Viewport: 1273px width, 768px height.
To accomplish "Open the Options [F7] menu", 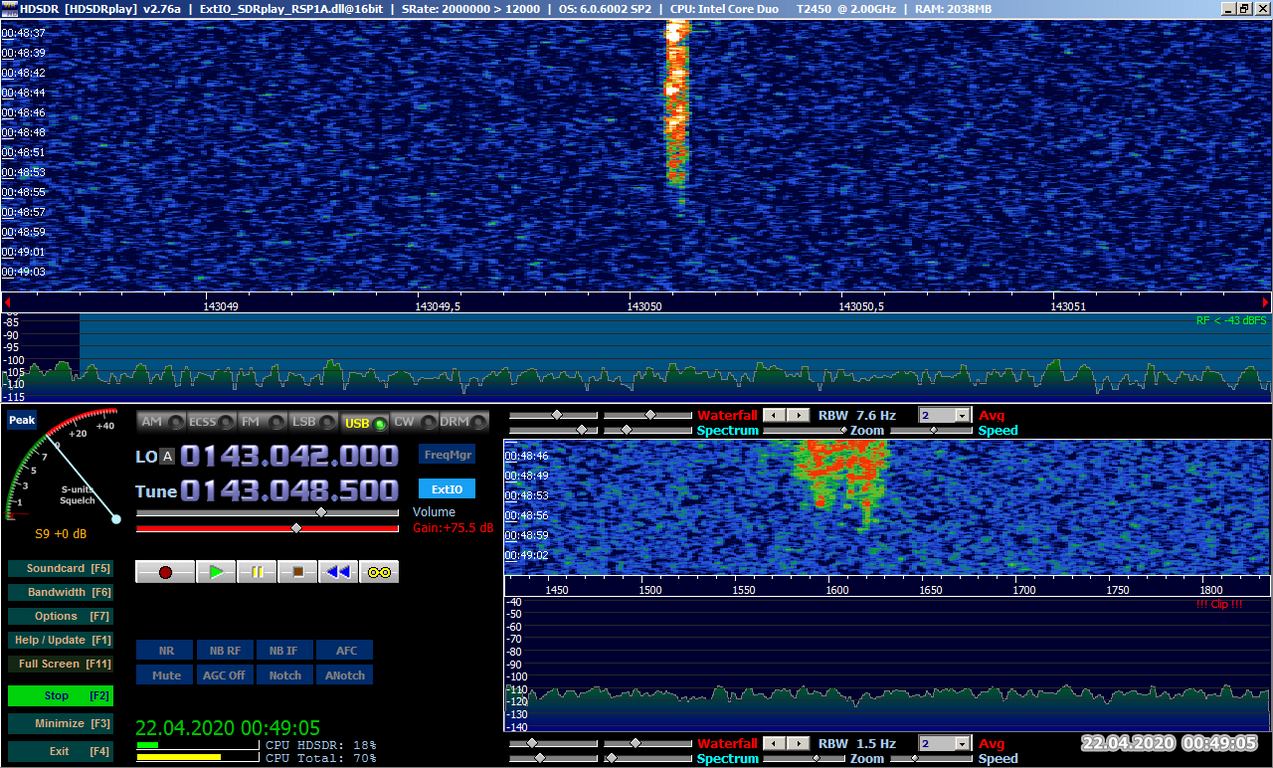I will point(60,616).
